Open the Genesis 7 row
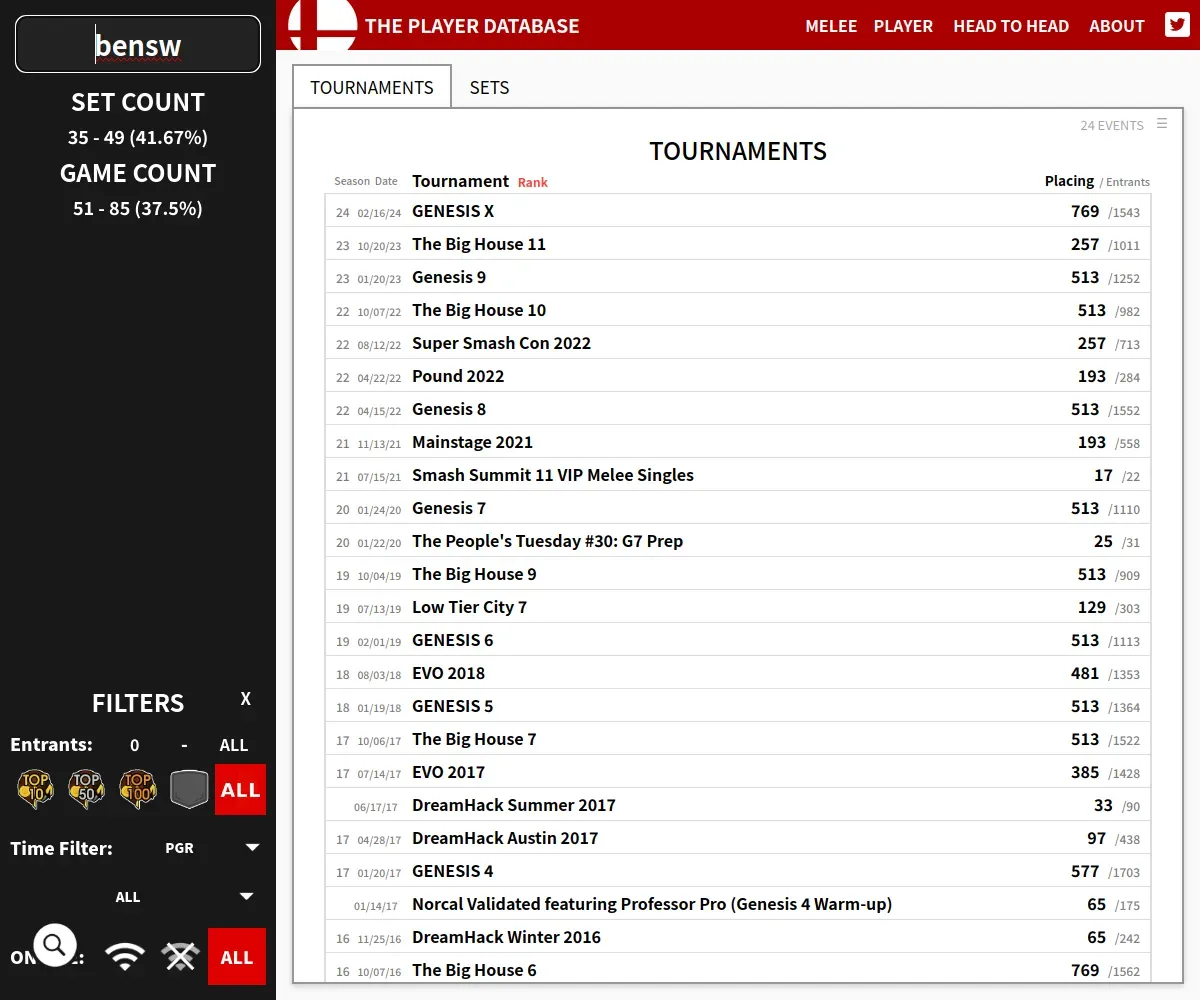1200x1000 pixels. click(x=738, y=508)
